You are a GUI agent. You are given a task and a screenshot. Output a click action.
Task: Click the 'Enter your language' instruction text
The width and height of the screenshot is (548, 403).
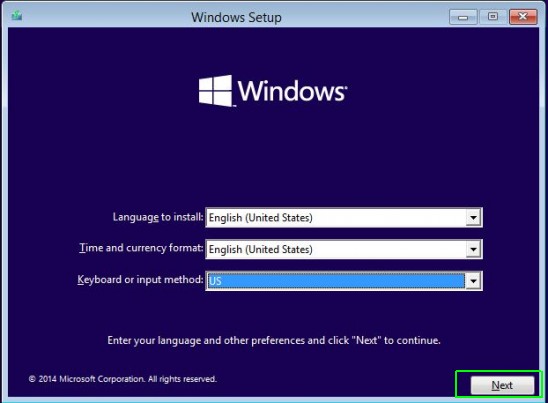click(x=274, y=340)
